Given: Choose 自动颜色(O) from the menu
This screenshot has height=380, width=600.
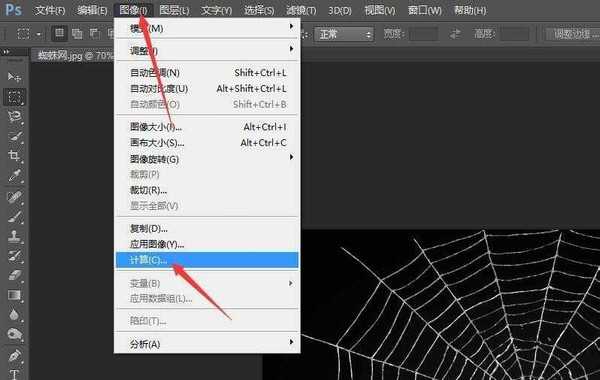Looking at the screenshot, I should point(207,104).
